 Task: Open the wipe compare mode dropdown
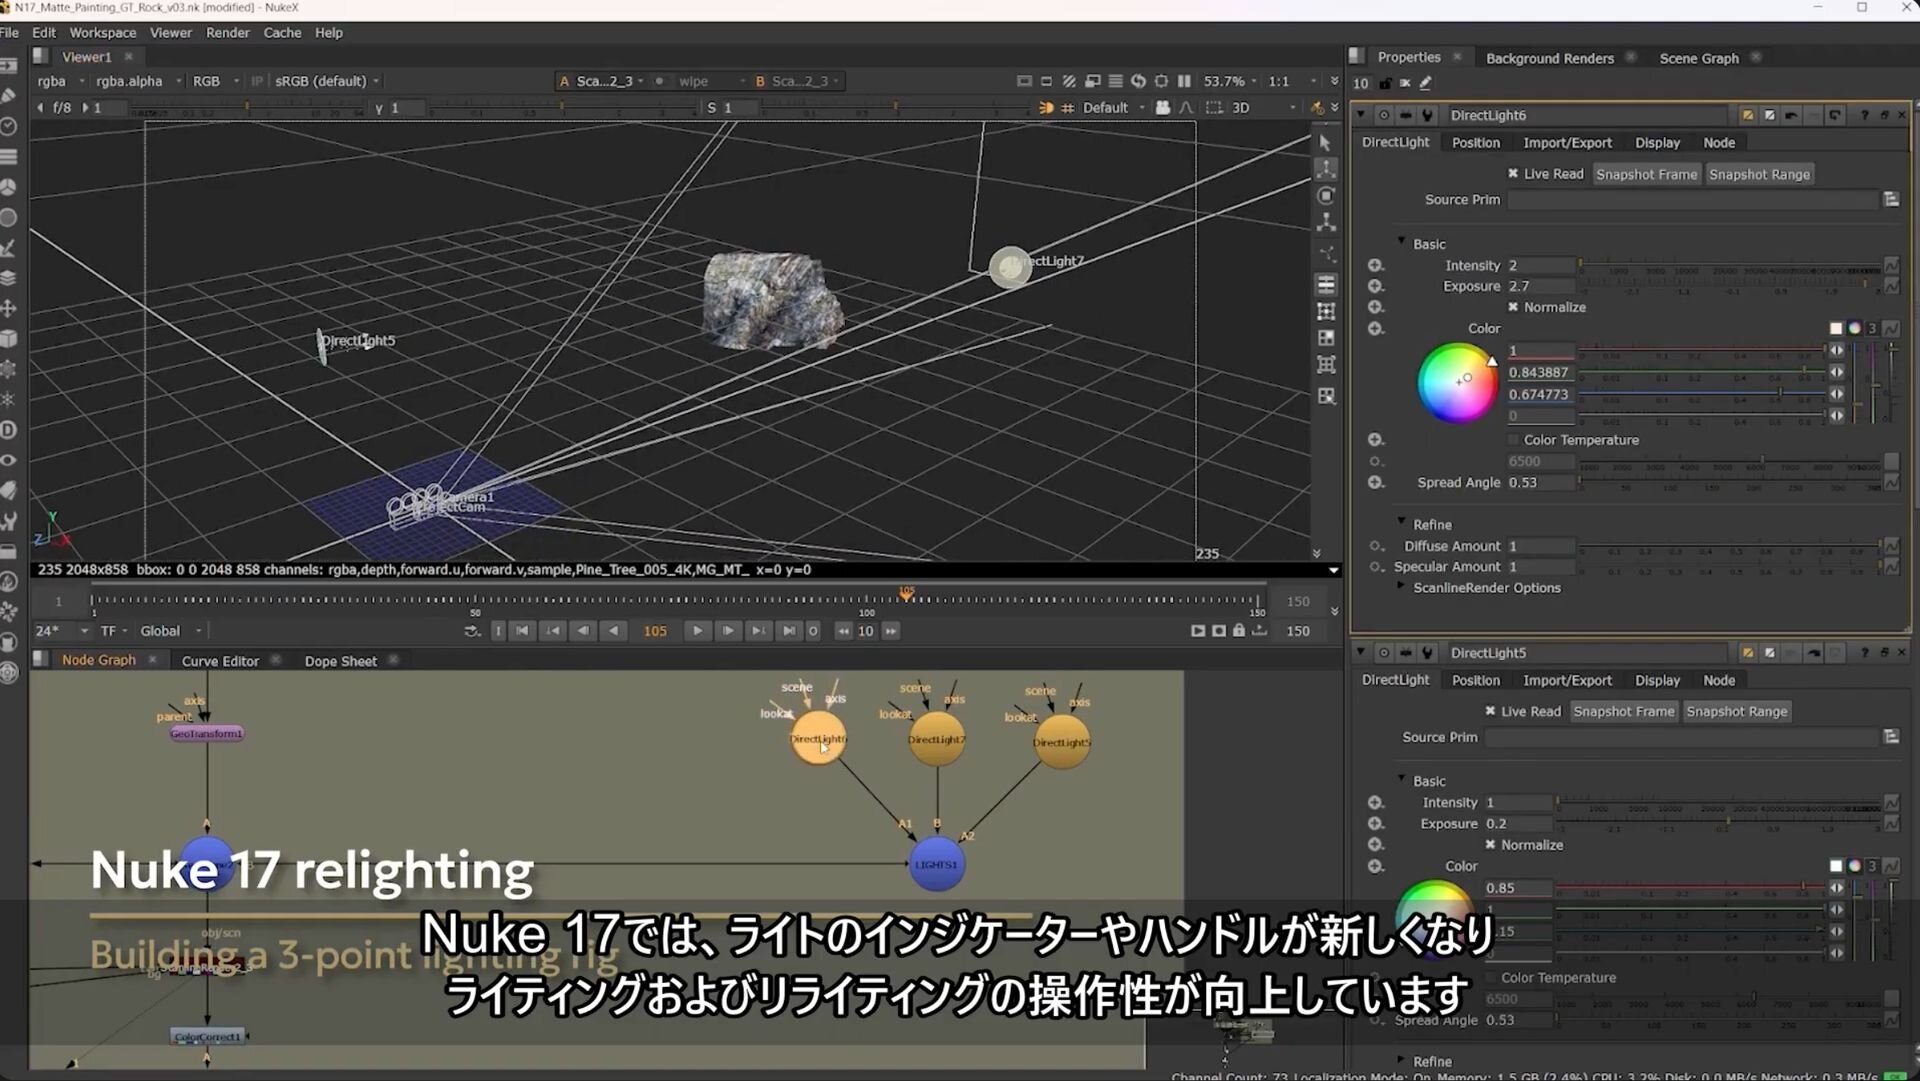(x=711, y=81)
